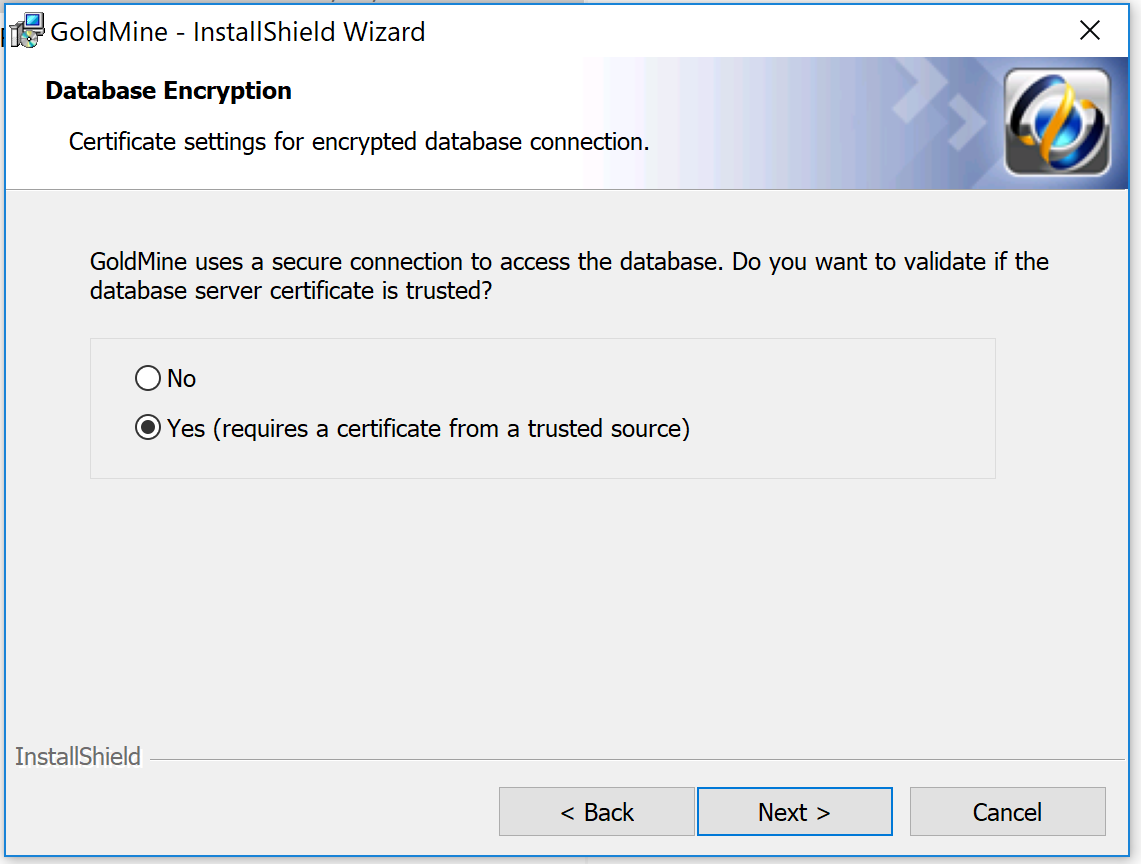Close the InstallShield Wizard window

tap(1090, 31)
